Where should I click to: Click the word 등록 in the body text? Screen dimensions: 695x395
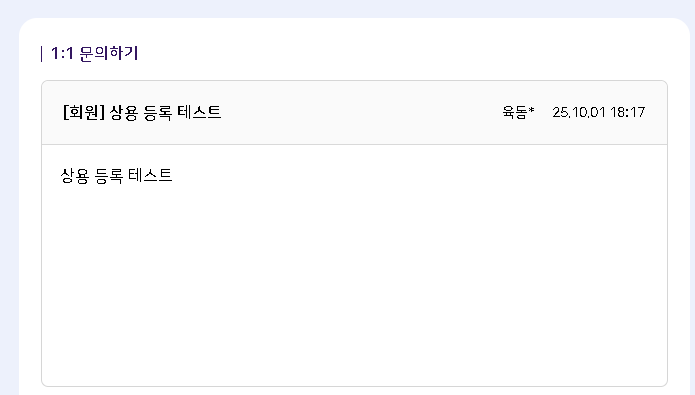click(x=109, y=176)
